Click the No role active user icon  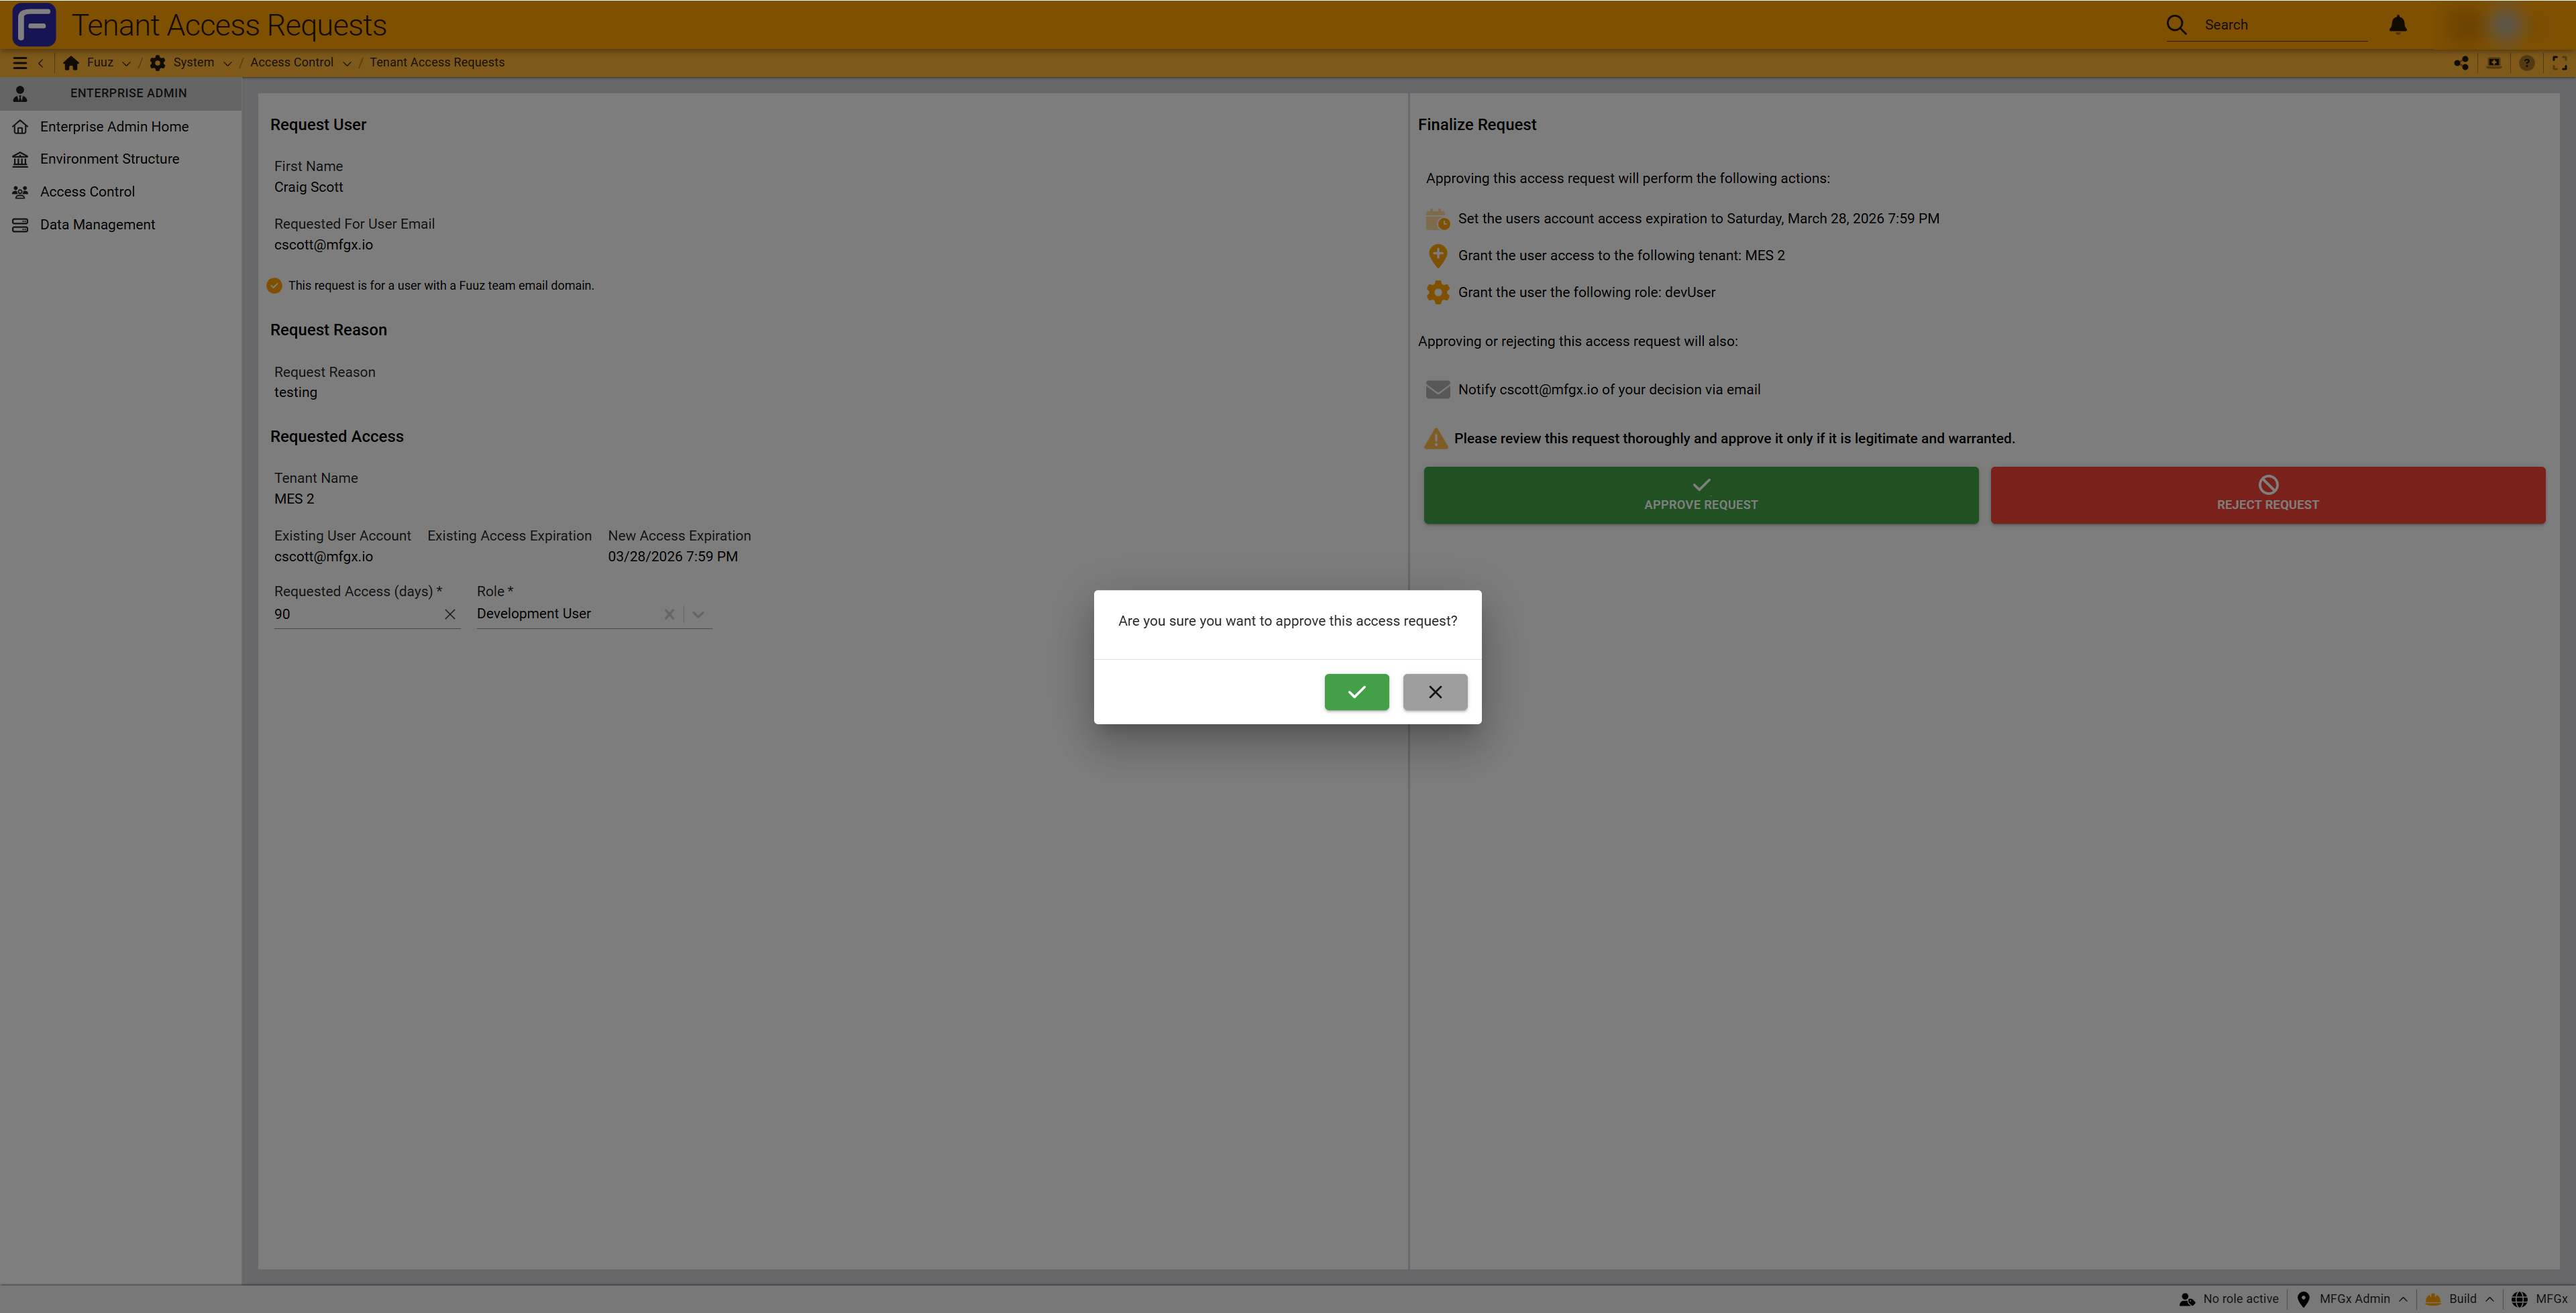[x=2187, y=1299]
